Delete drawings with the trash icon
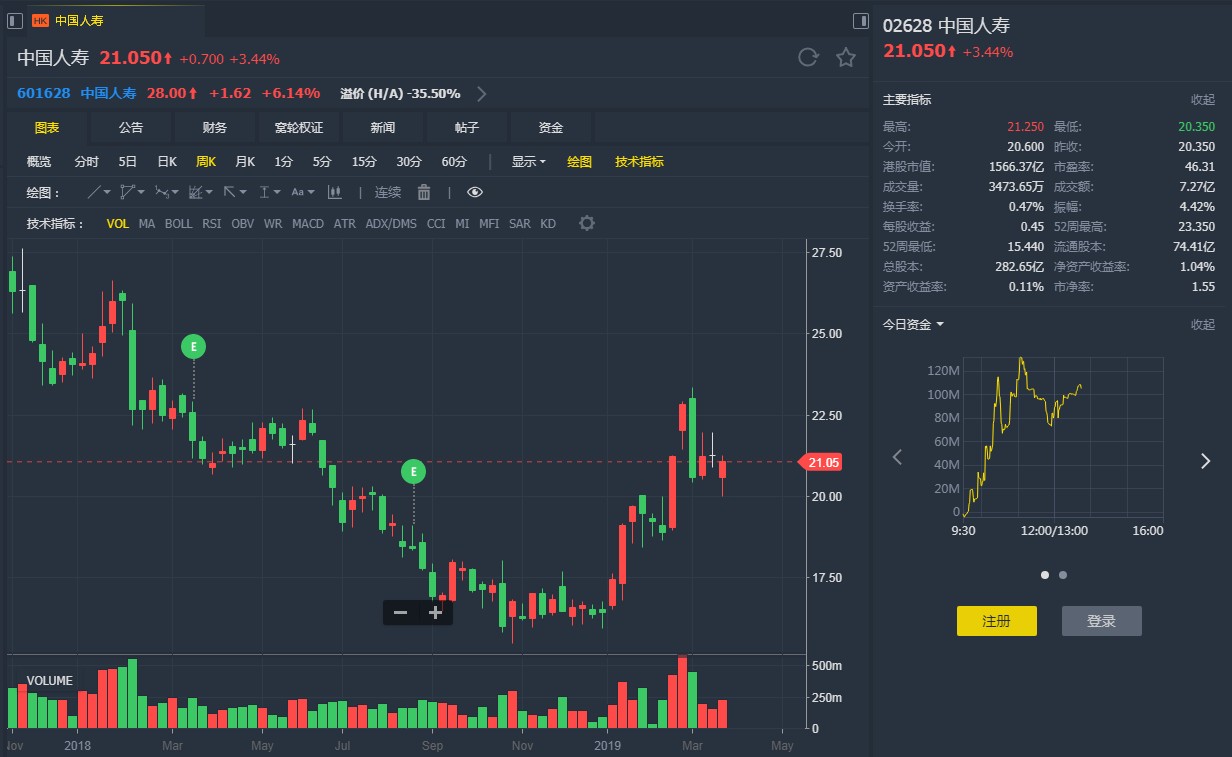The width and height of the screenshot is (1232, 757). click(423, 192)
